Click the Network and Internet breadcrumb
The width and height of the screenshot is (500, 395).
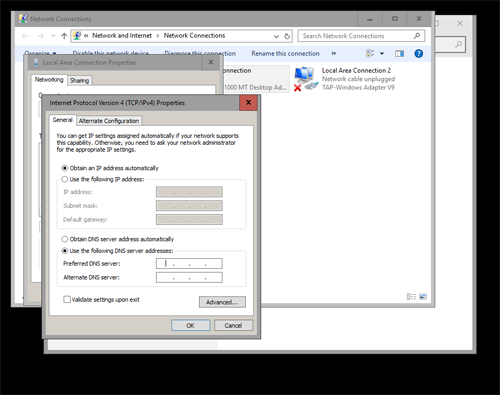pyautogui.click(x=122, y=36)
